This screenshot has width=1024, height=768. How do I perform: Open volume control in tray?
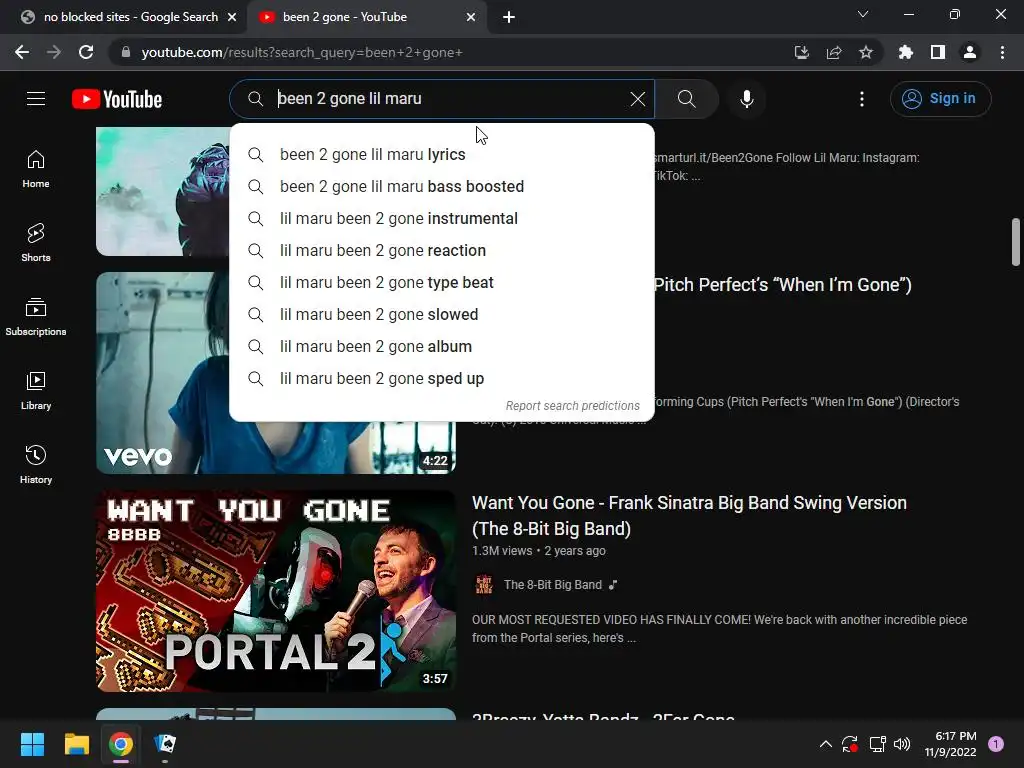pyautogui.click(x=902, y=744)
